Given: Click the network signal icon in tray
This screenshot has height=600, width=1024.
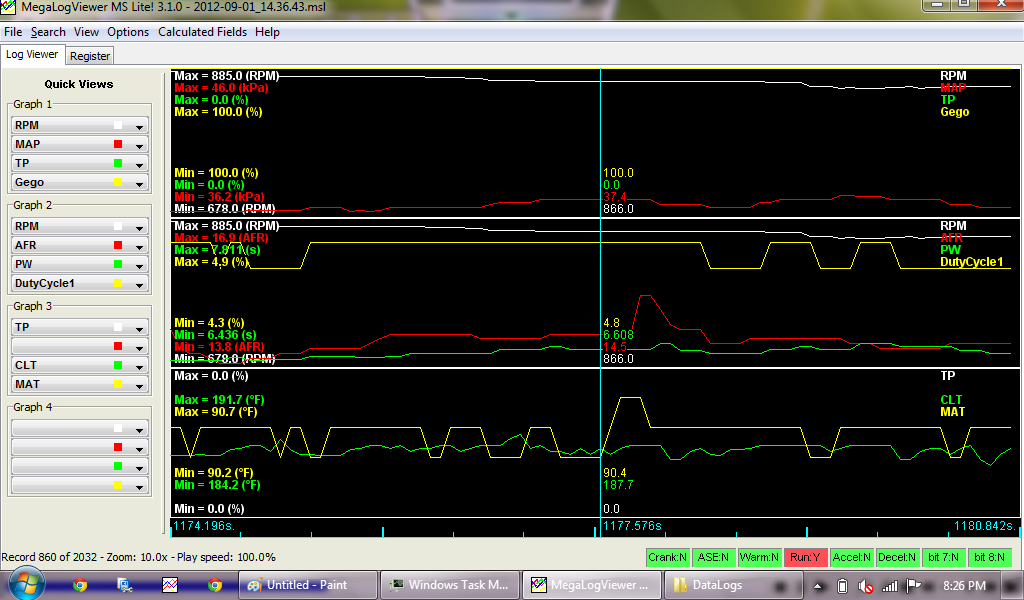Looking at the screenshot, I should tap(889, 586).
